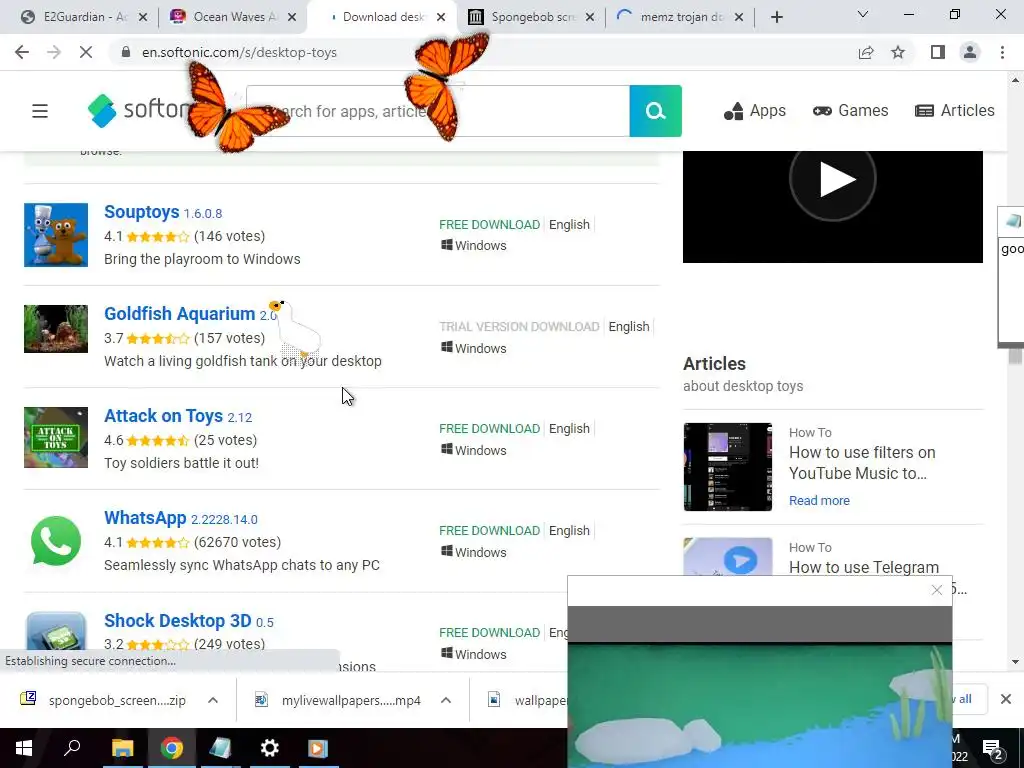Click the page scrollbar down arrow

pos(1016,662)
